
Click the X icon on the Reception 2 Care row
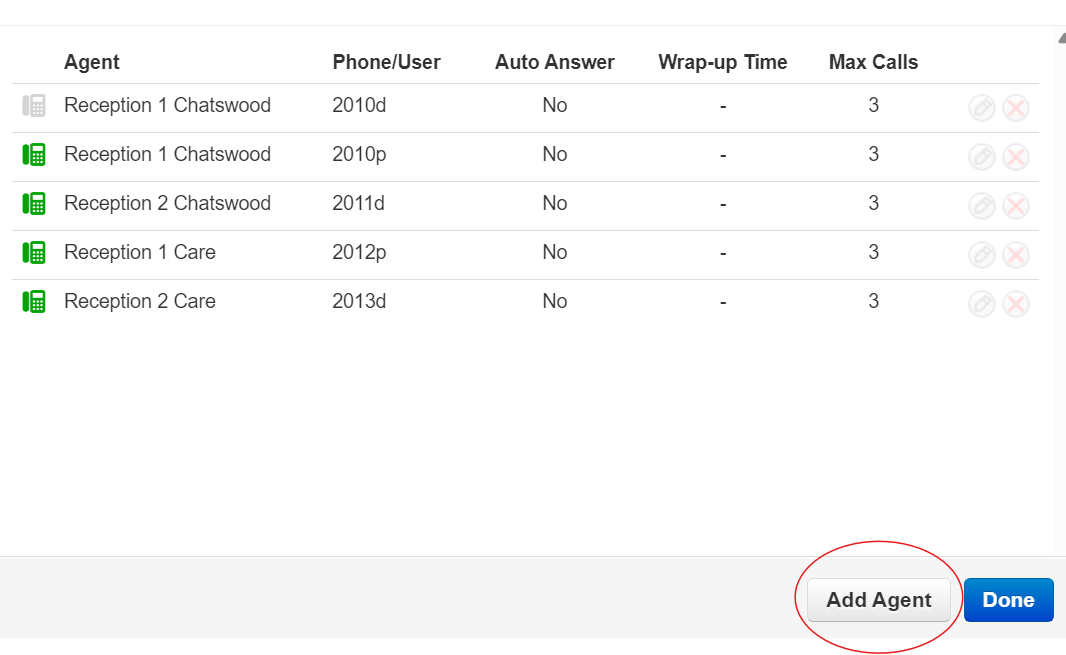pyautogui.click(x=1016, y=303)
